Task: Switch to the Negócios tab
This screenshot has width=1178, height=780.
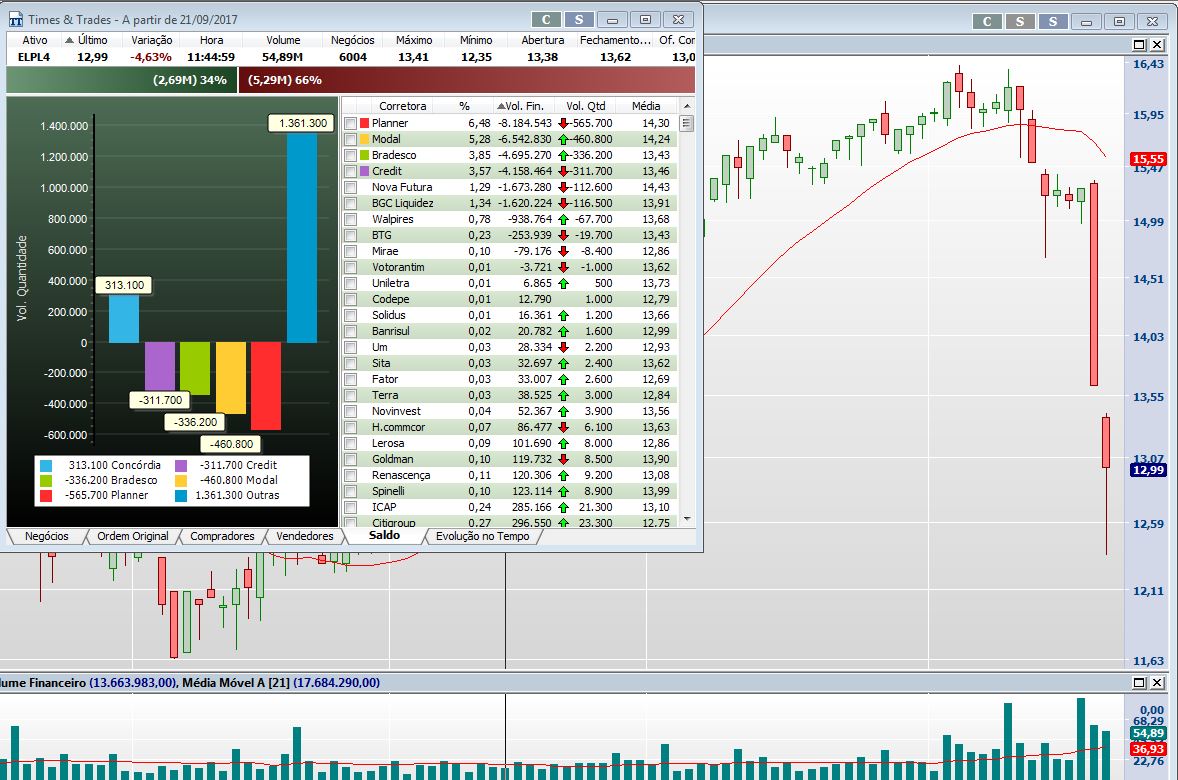Action: click(46, 536)
